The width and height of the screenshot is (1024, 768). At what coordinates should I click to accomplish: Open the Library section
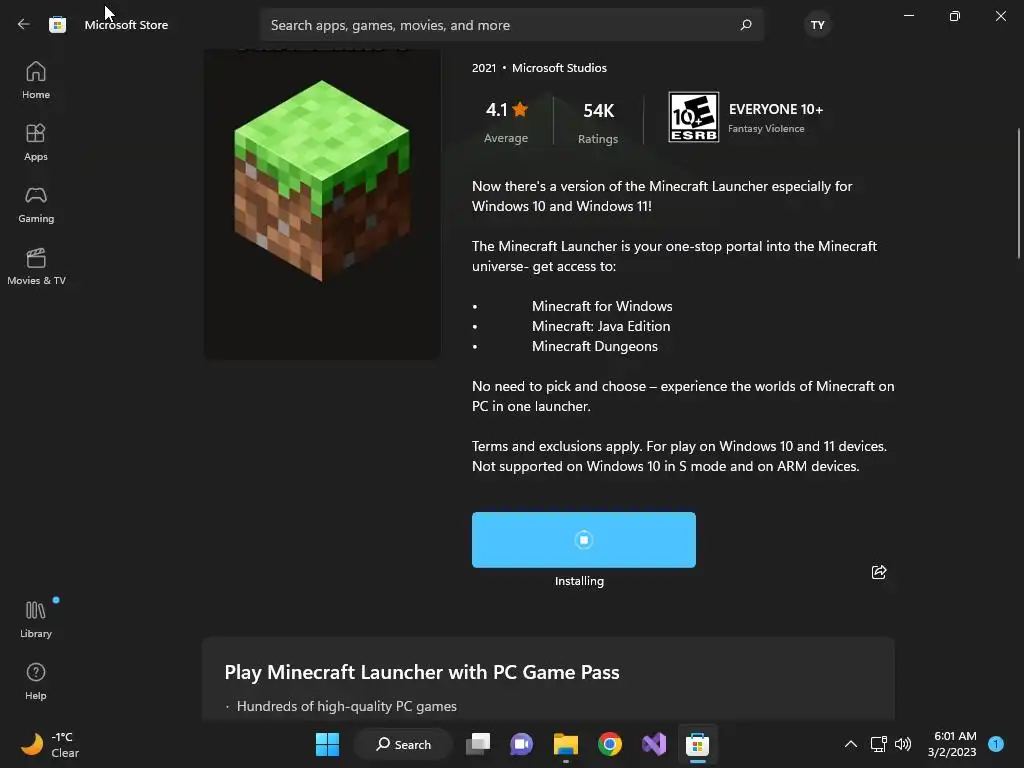point(36,619)
